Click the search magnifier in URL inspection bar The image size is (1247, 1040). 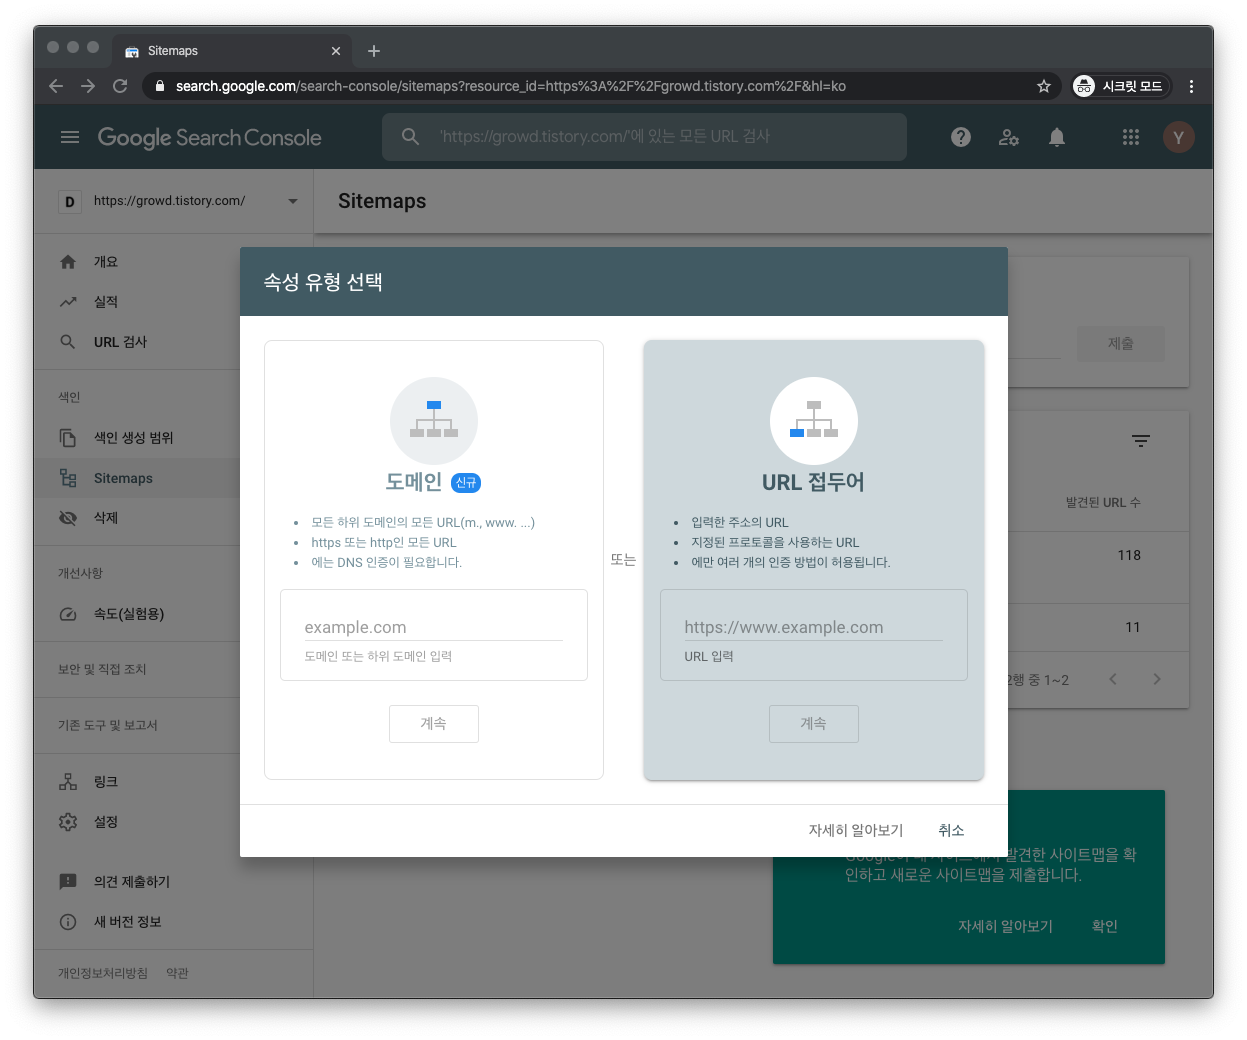click(x=410, y=136)
